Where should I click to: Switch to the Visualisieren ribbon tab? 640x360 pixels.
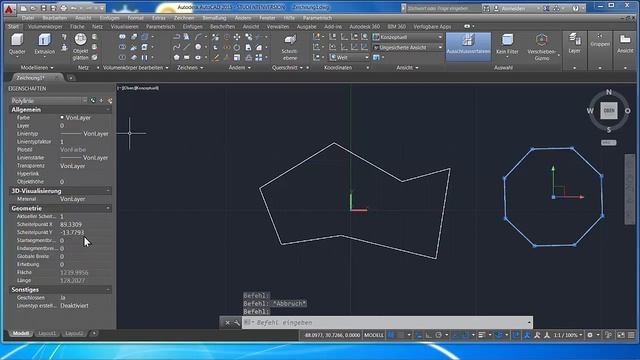tap(124, 27)
